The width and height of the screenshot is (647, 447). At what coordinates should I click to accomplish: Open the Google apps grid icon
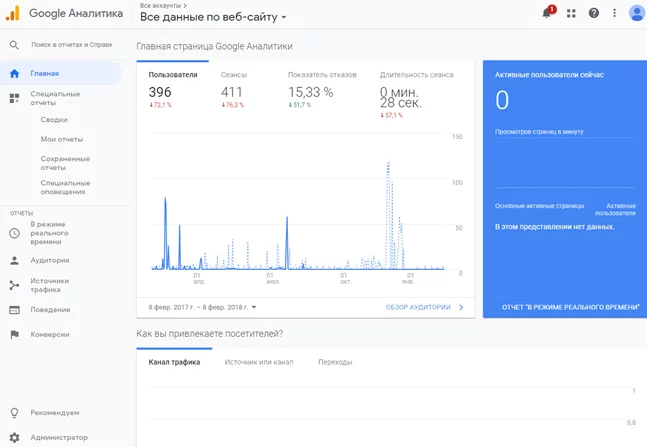click(x=571, y=14)
